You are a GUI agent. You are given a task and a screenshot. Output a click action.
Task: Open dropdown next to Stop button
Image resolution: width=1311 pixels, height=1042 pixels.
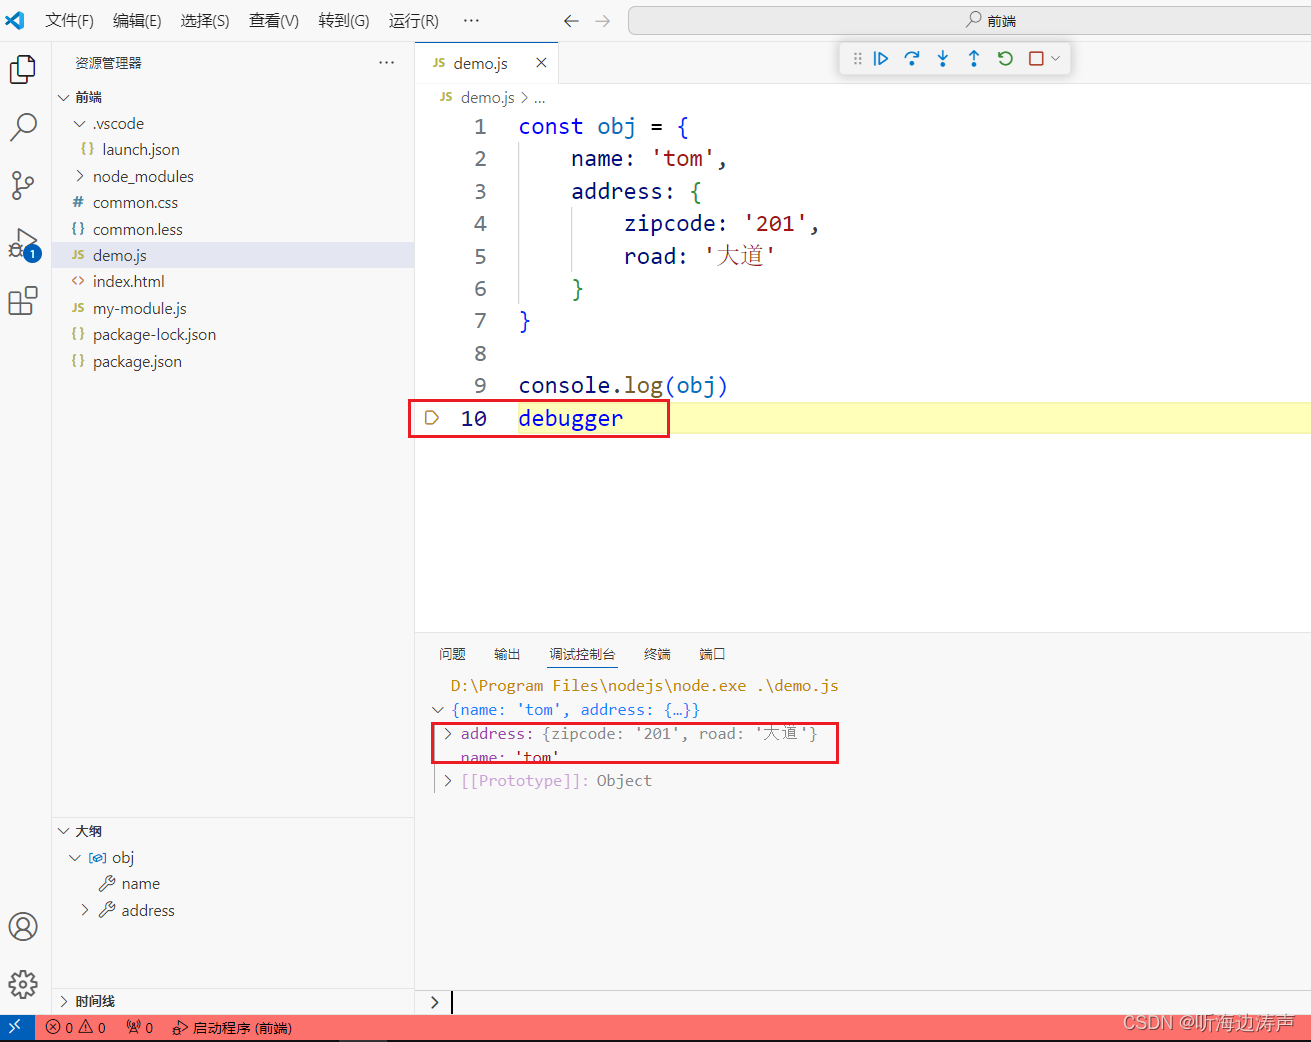point(1055,59)
